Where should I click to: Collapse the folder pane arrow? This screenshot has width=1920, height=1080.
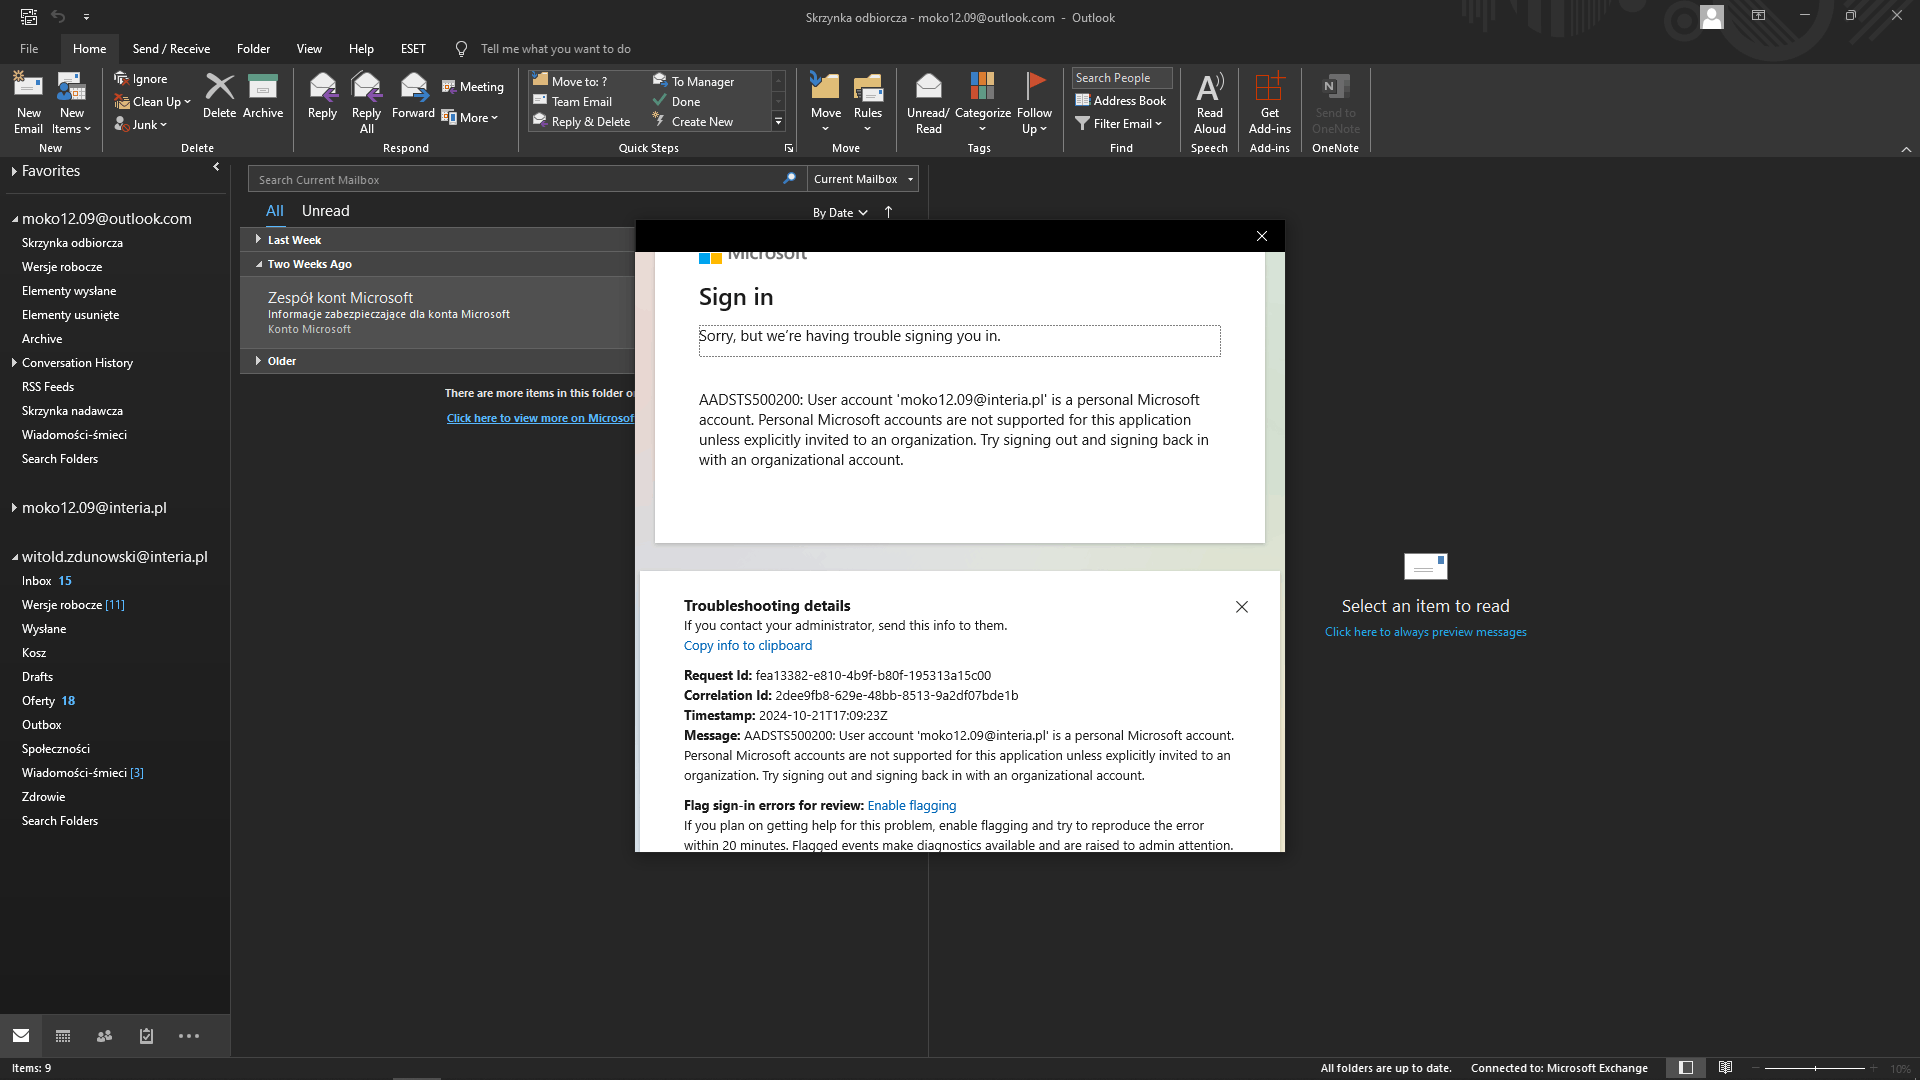pyautogui.click(x=216, y=167)
